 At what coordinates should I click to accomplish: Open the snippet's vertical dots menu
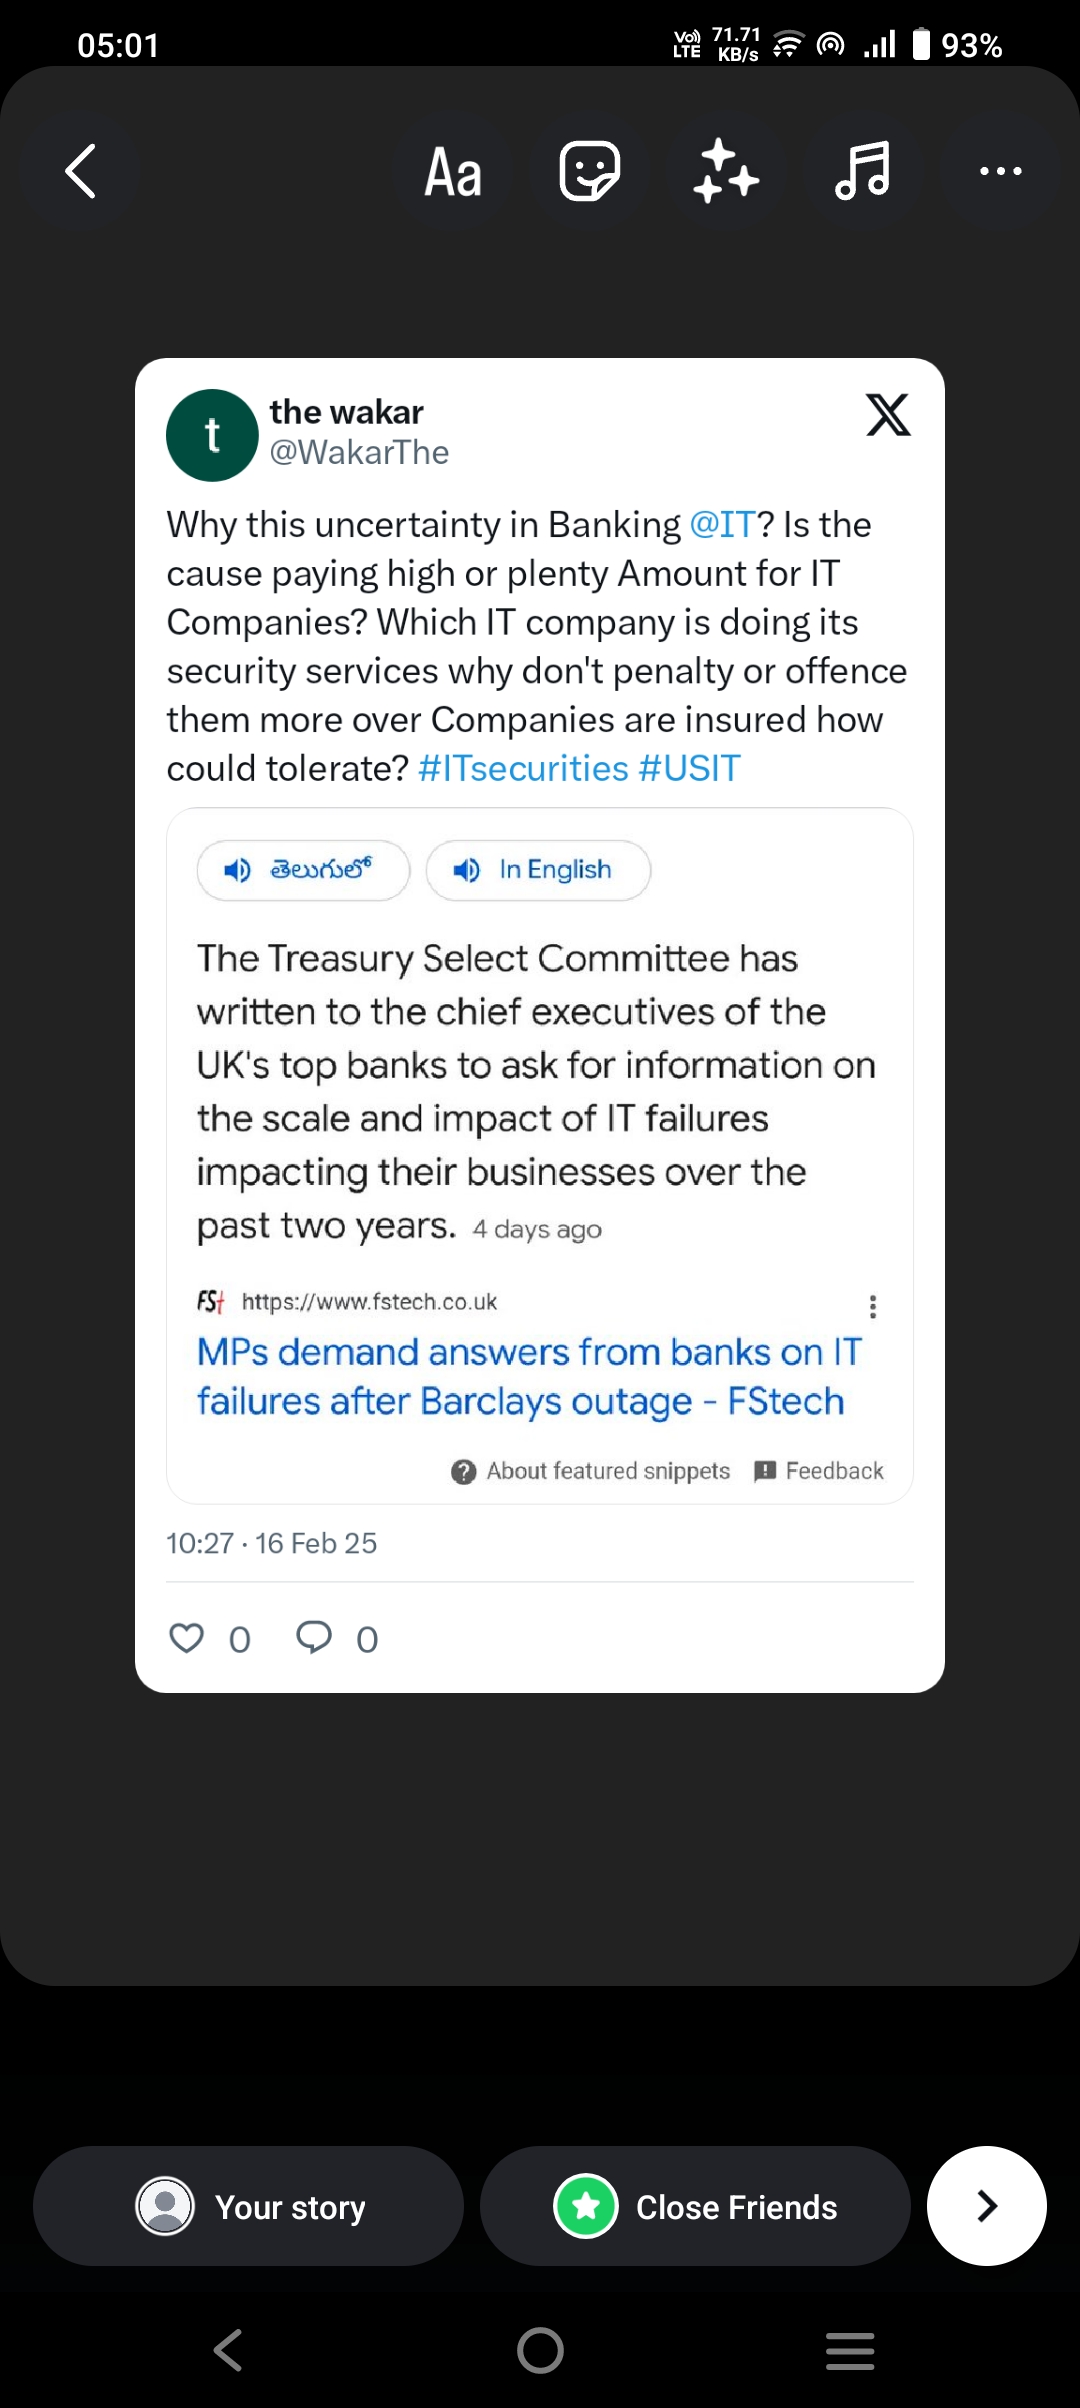tap(873, 1306)
